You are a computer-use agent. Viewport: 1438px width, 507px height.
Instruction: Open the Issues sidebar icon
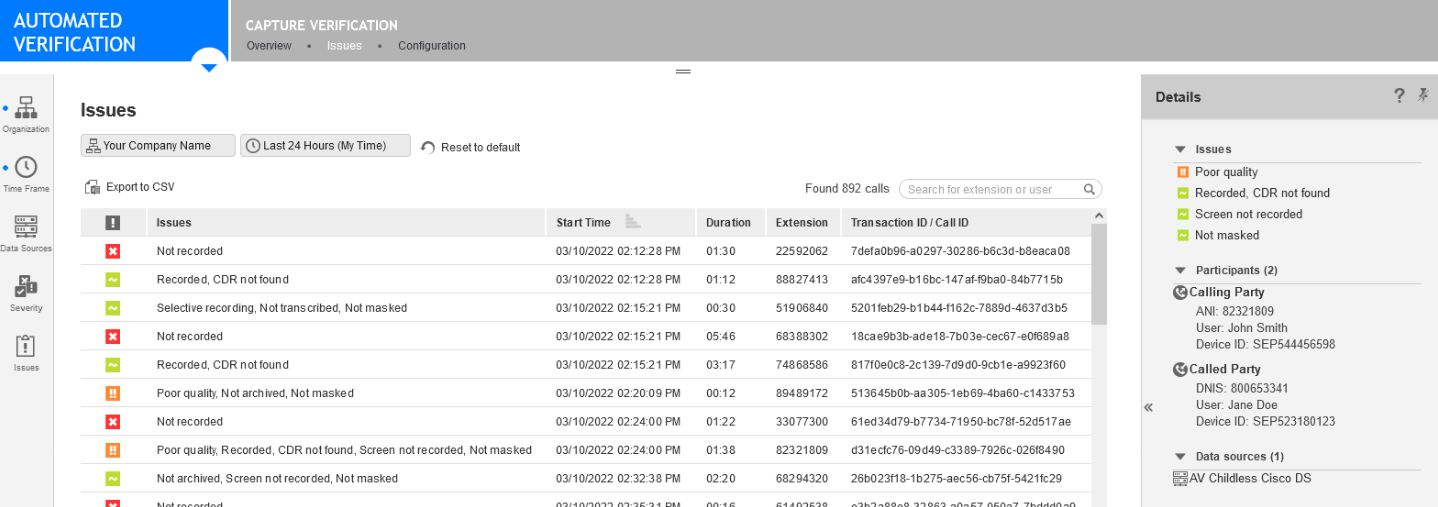26,347
